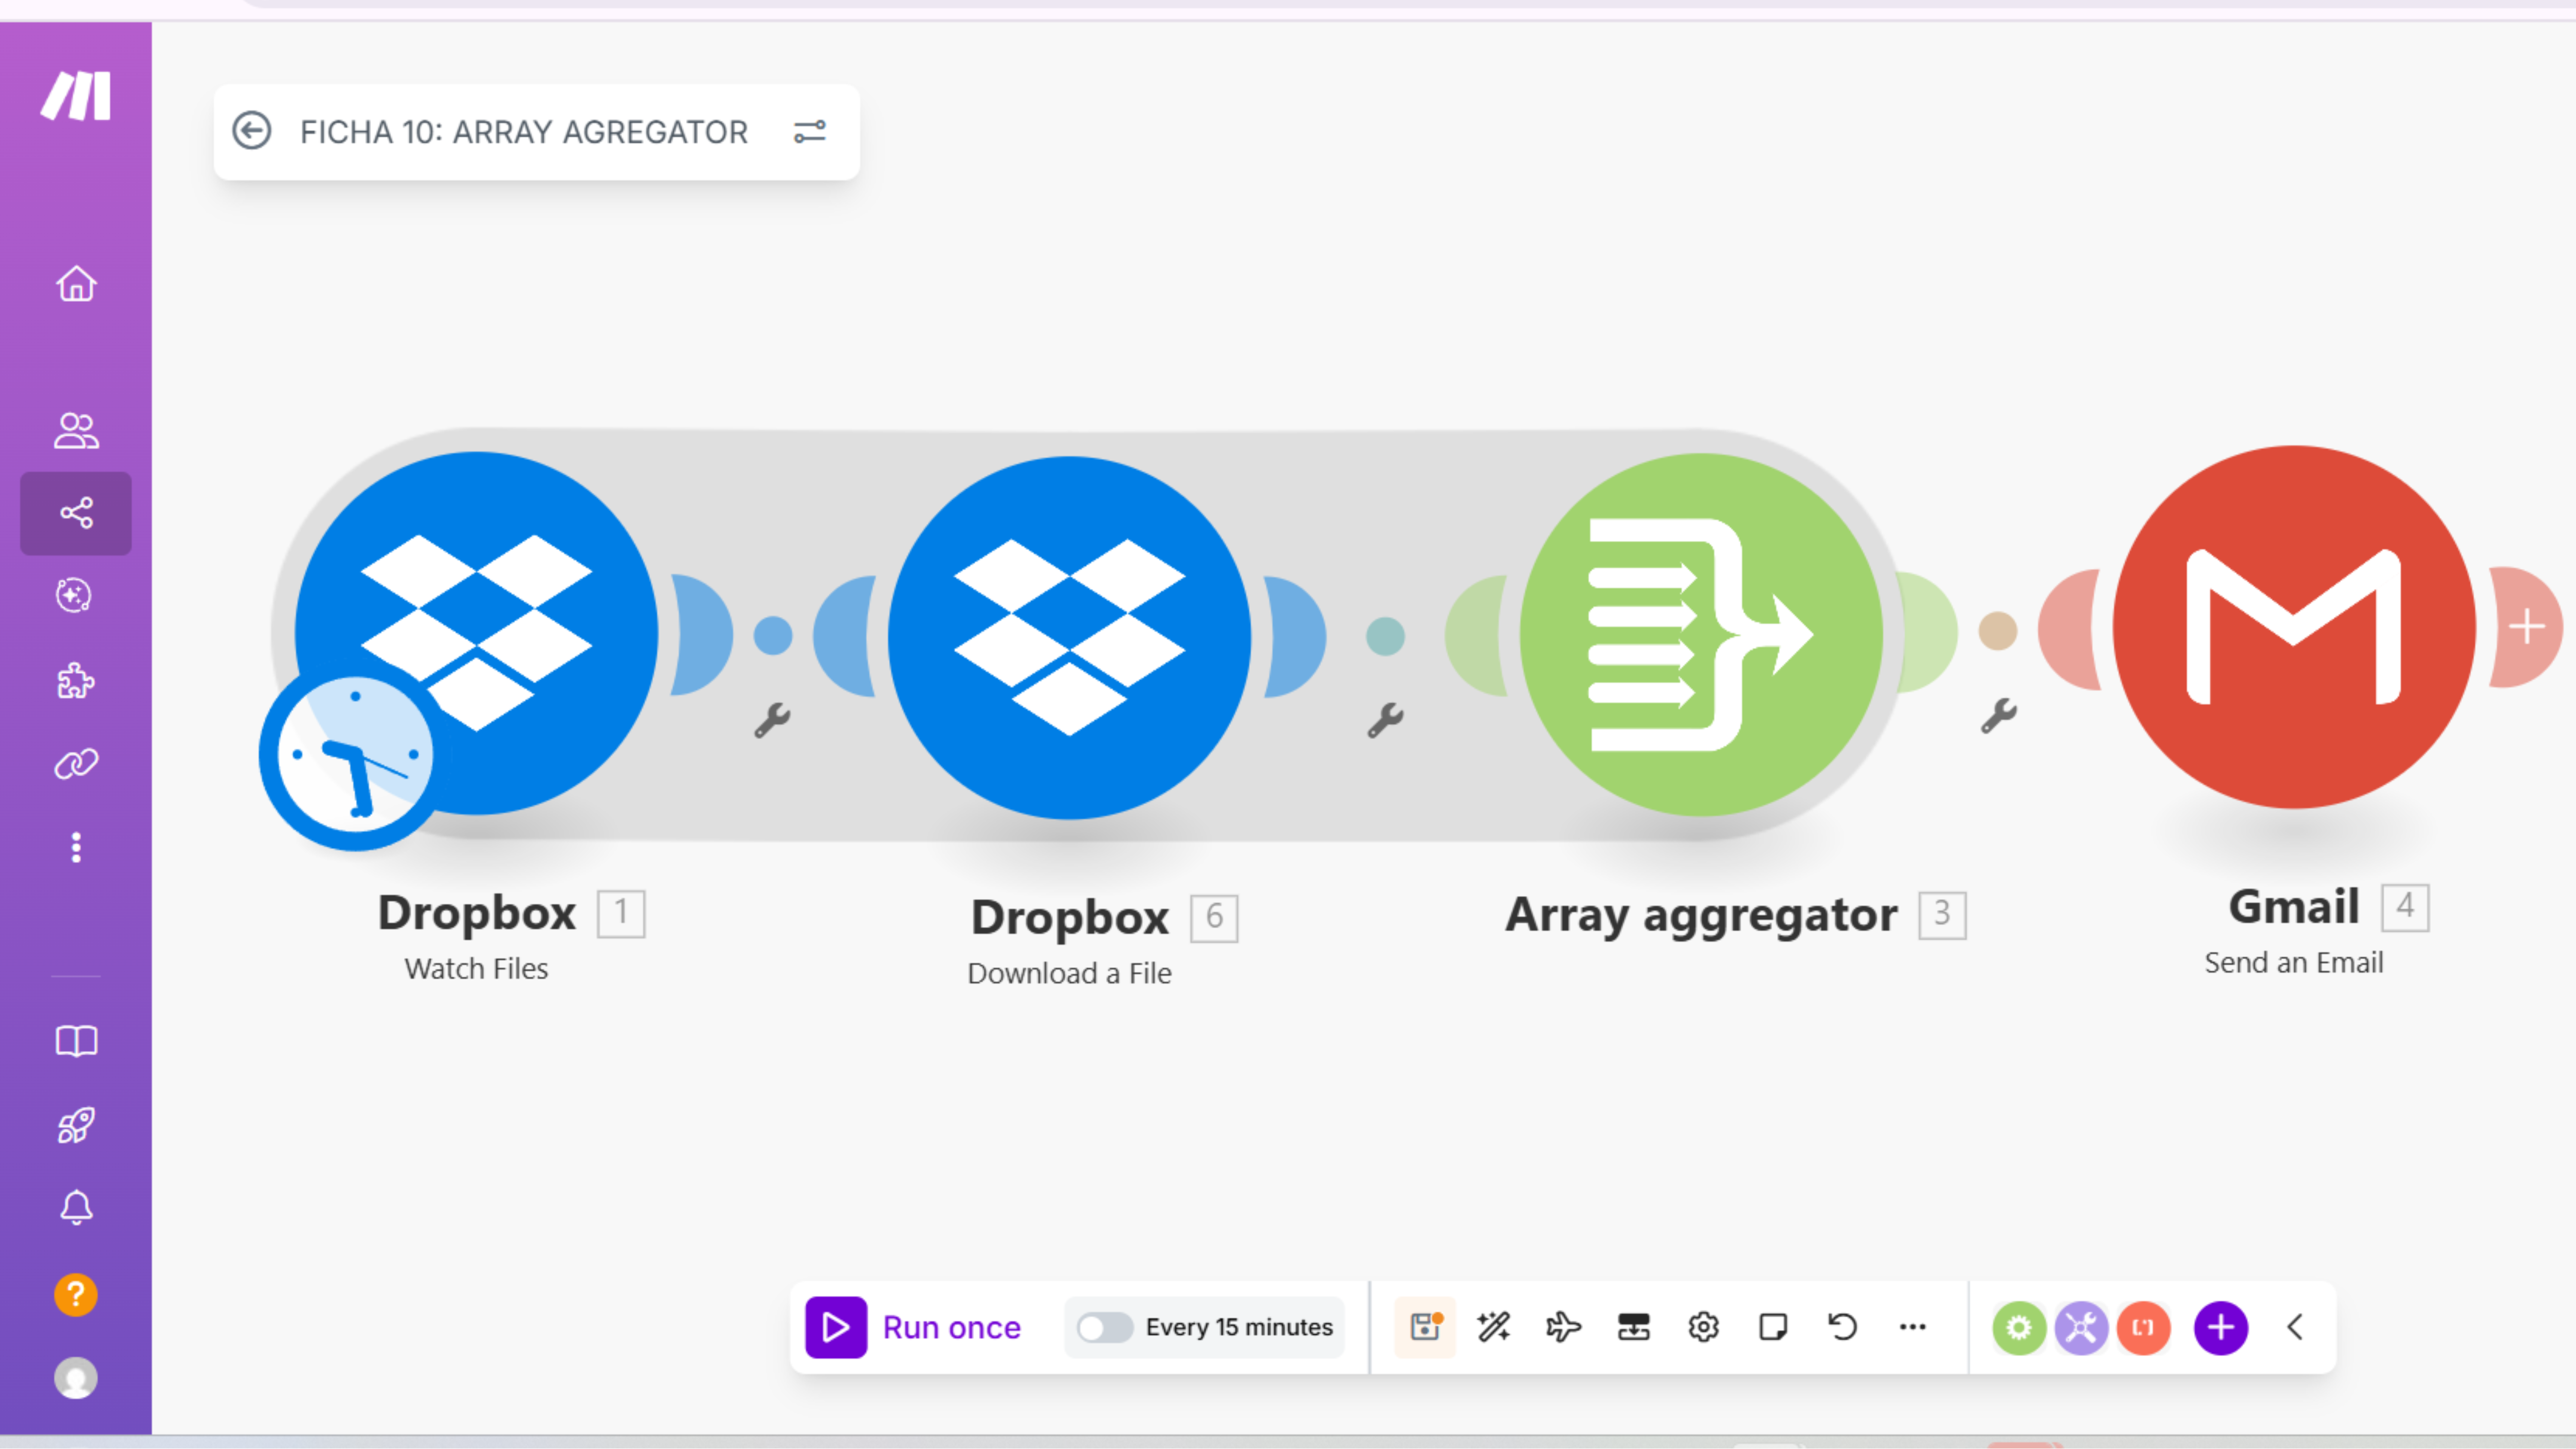Click the scenario name FICHA 10: ARRAY AGREGATOR
The width and height of the screenshot is (2576, 1449).
[524, 132]
